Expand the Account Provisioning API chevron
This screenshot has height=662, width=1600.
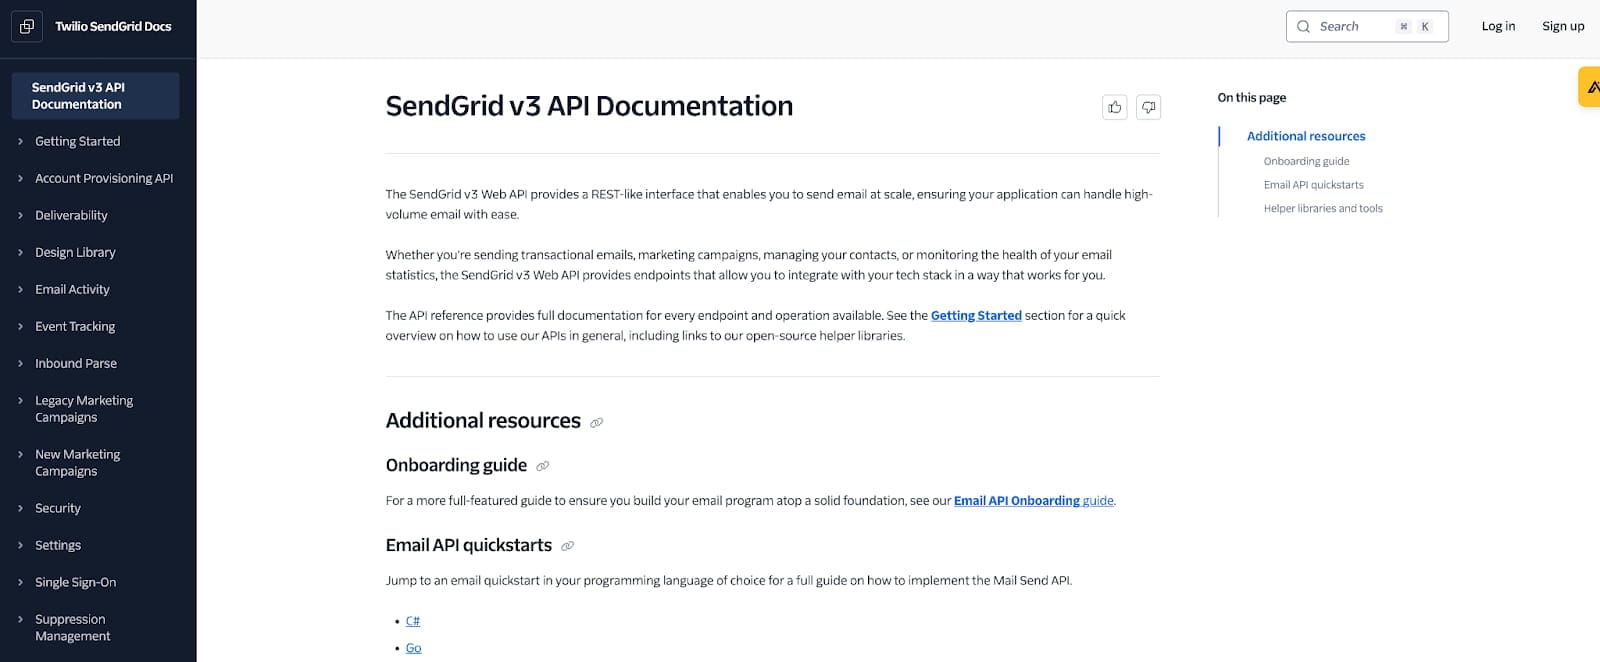point(20,179)
